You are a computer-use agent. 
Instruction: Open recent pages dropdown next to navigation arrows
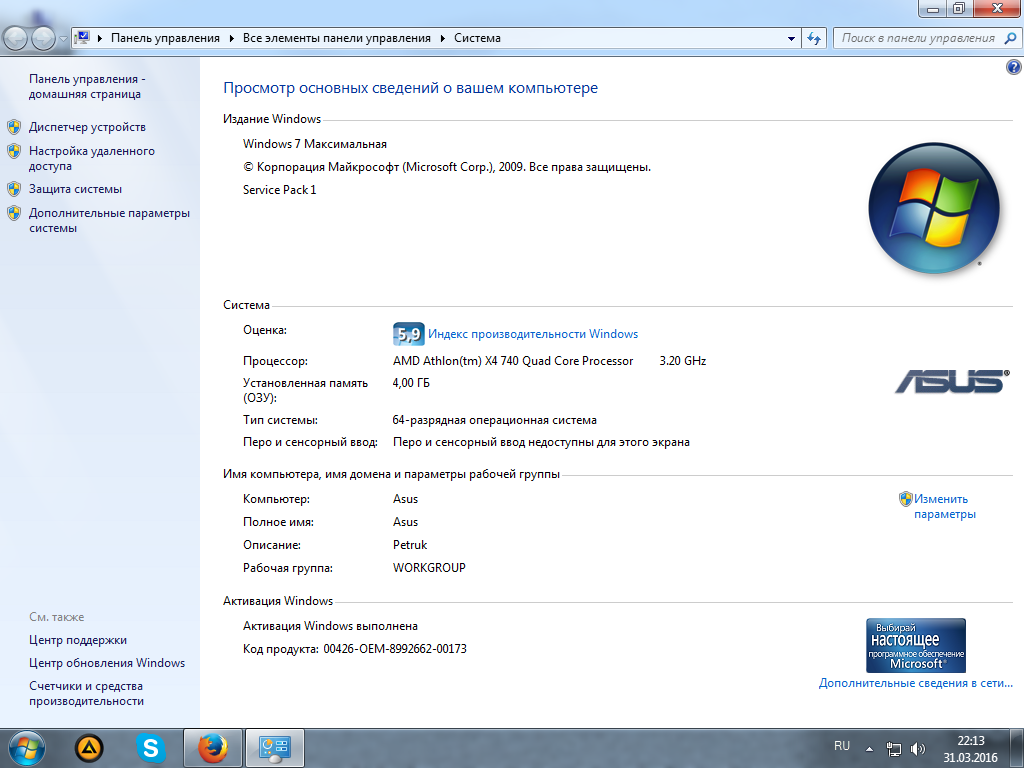pyautogui.click(x=63, y=39)
